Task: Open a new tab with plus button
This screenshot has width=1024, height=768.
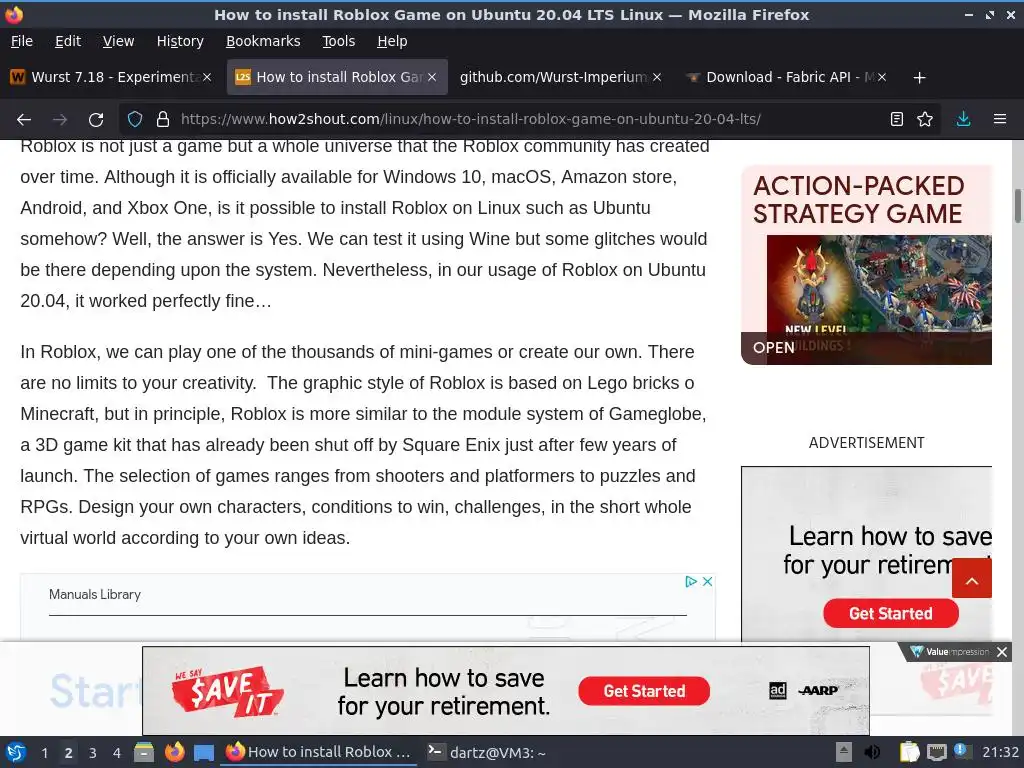Action: [920, 78]
